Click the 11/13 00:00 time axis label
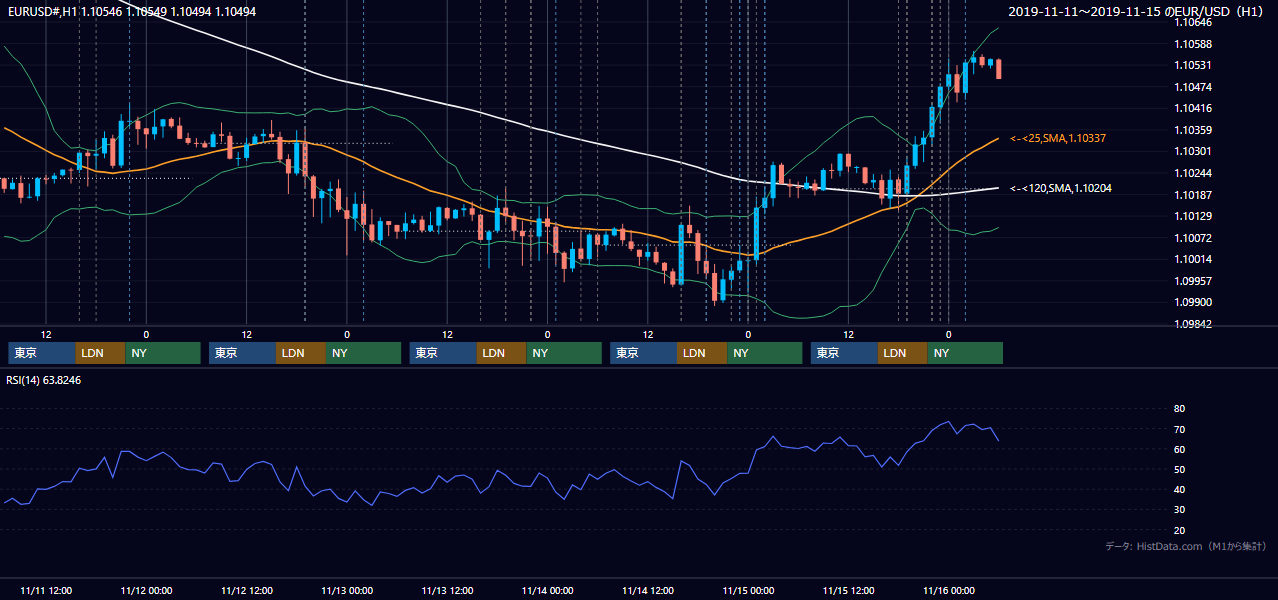The height and width of the screenshot is (600, 1278). (x=347, y=590)
